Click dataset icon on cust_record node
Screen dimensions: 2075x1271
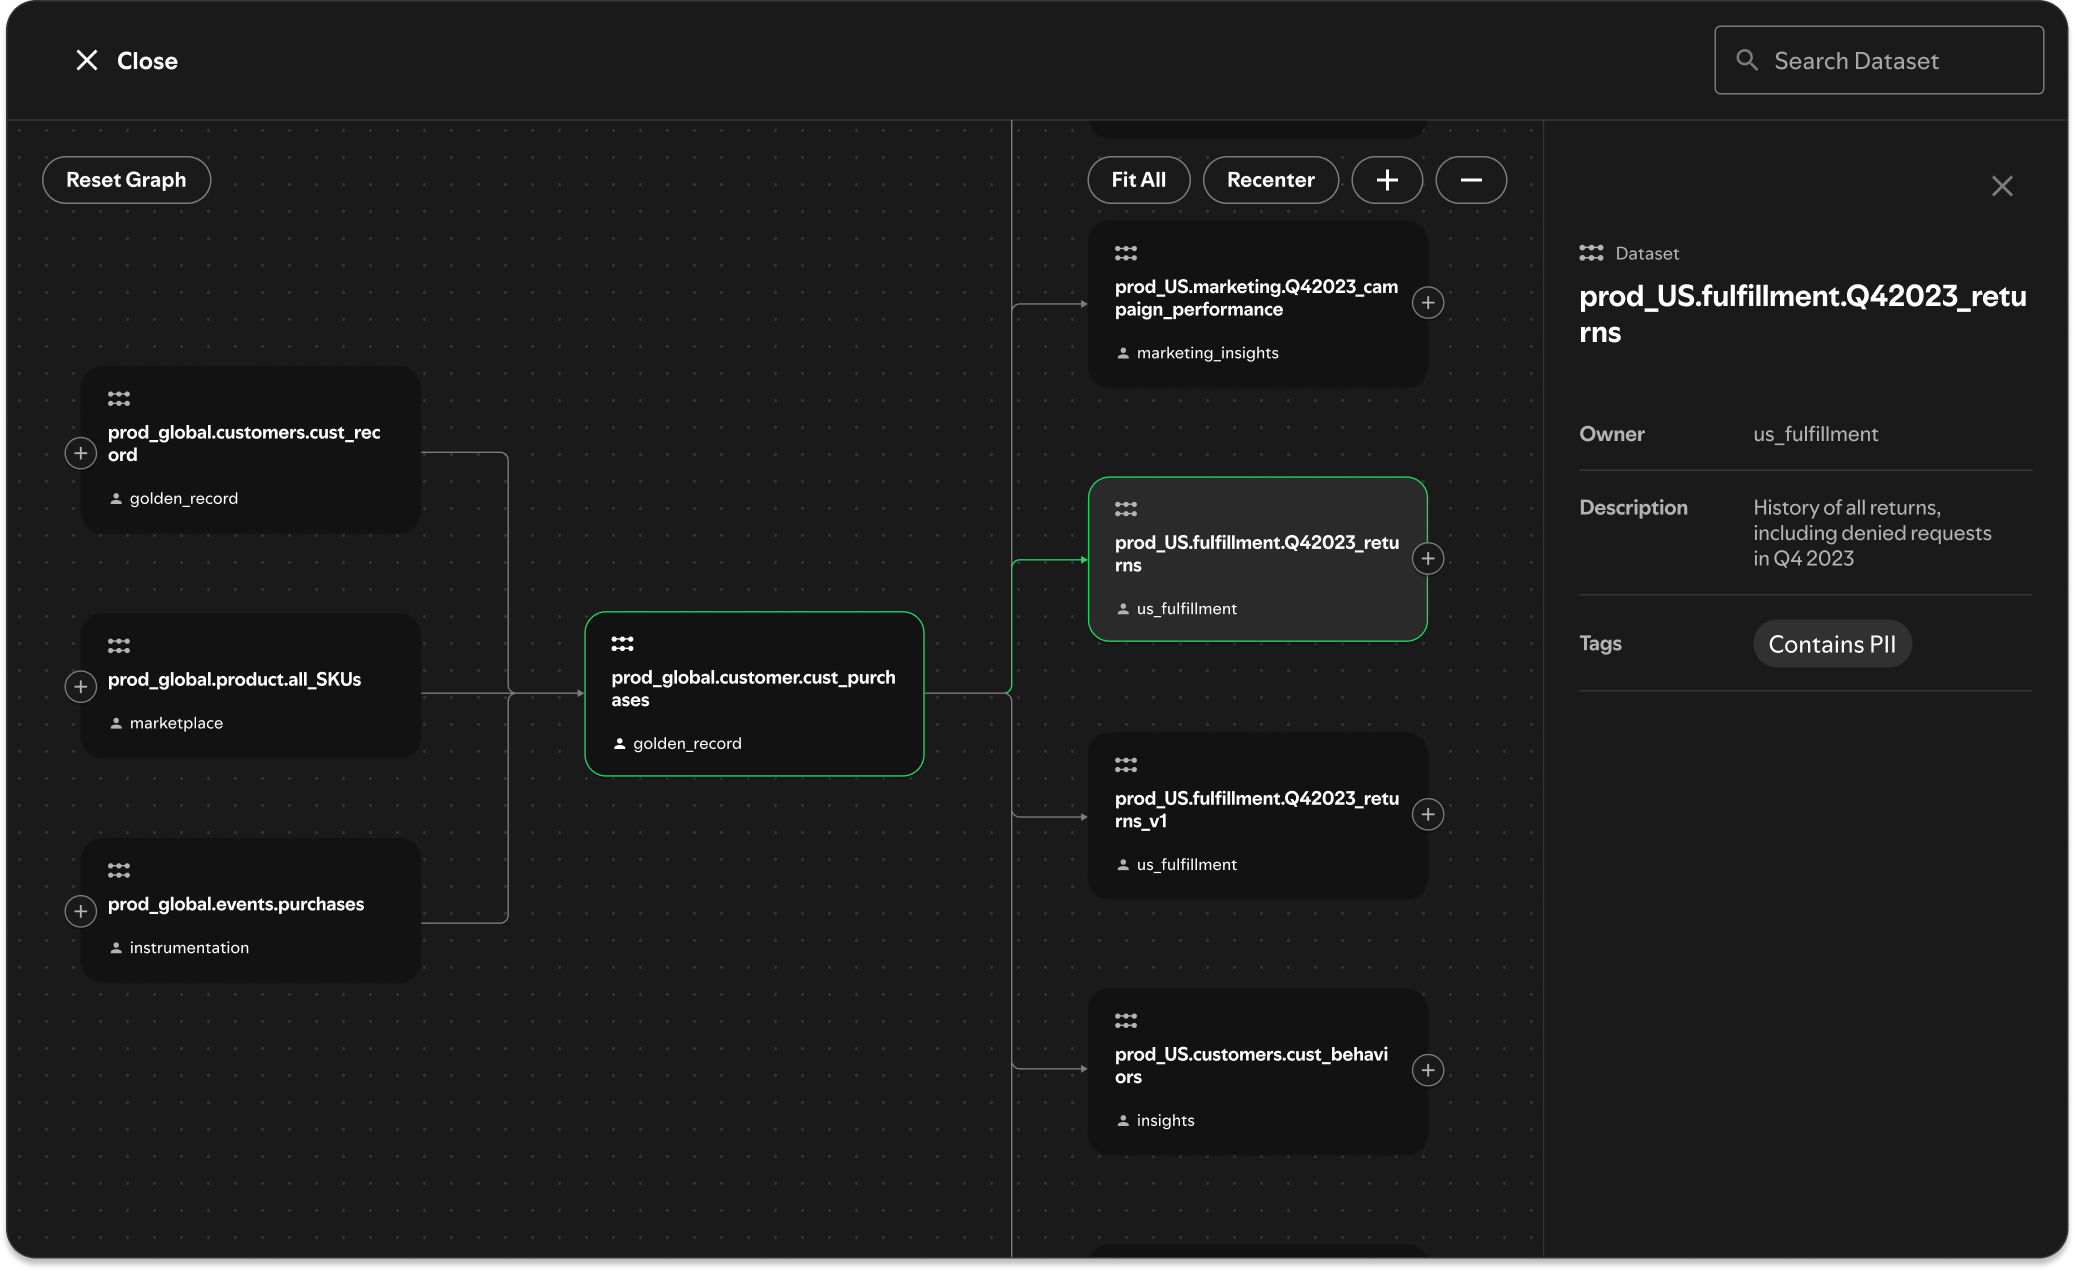(119, 398)
